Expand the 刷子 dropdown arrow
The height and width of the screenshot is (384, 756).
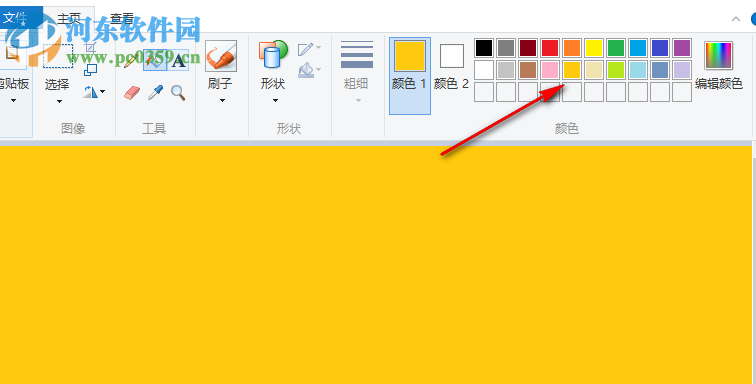tap(222, 101)
